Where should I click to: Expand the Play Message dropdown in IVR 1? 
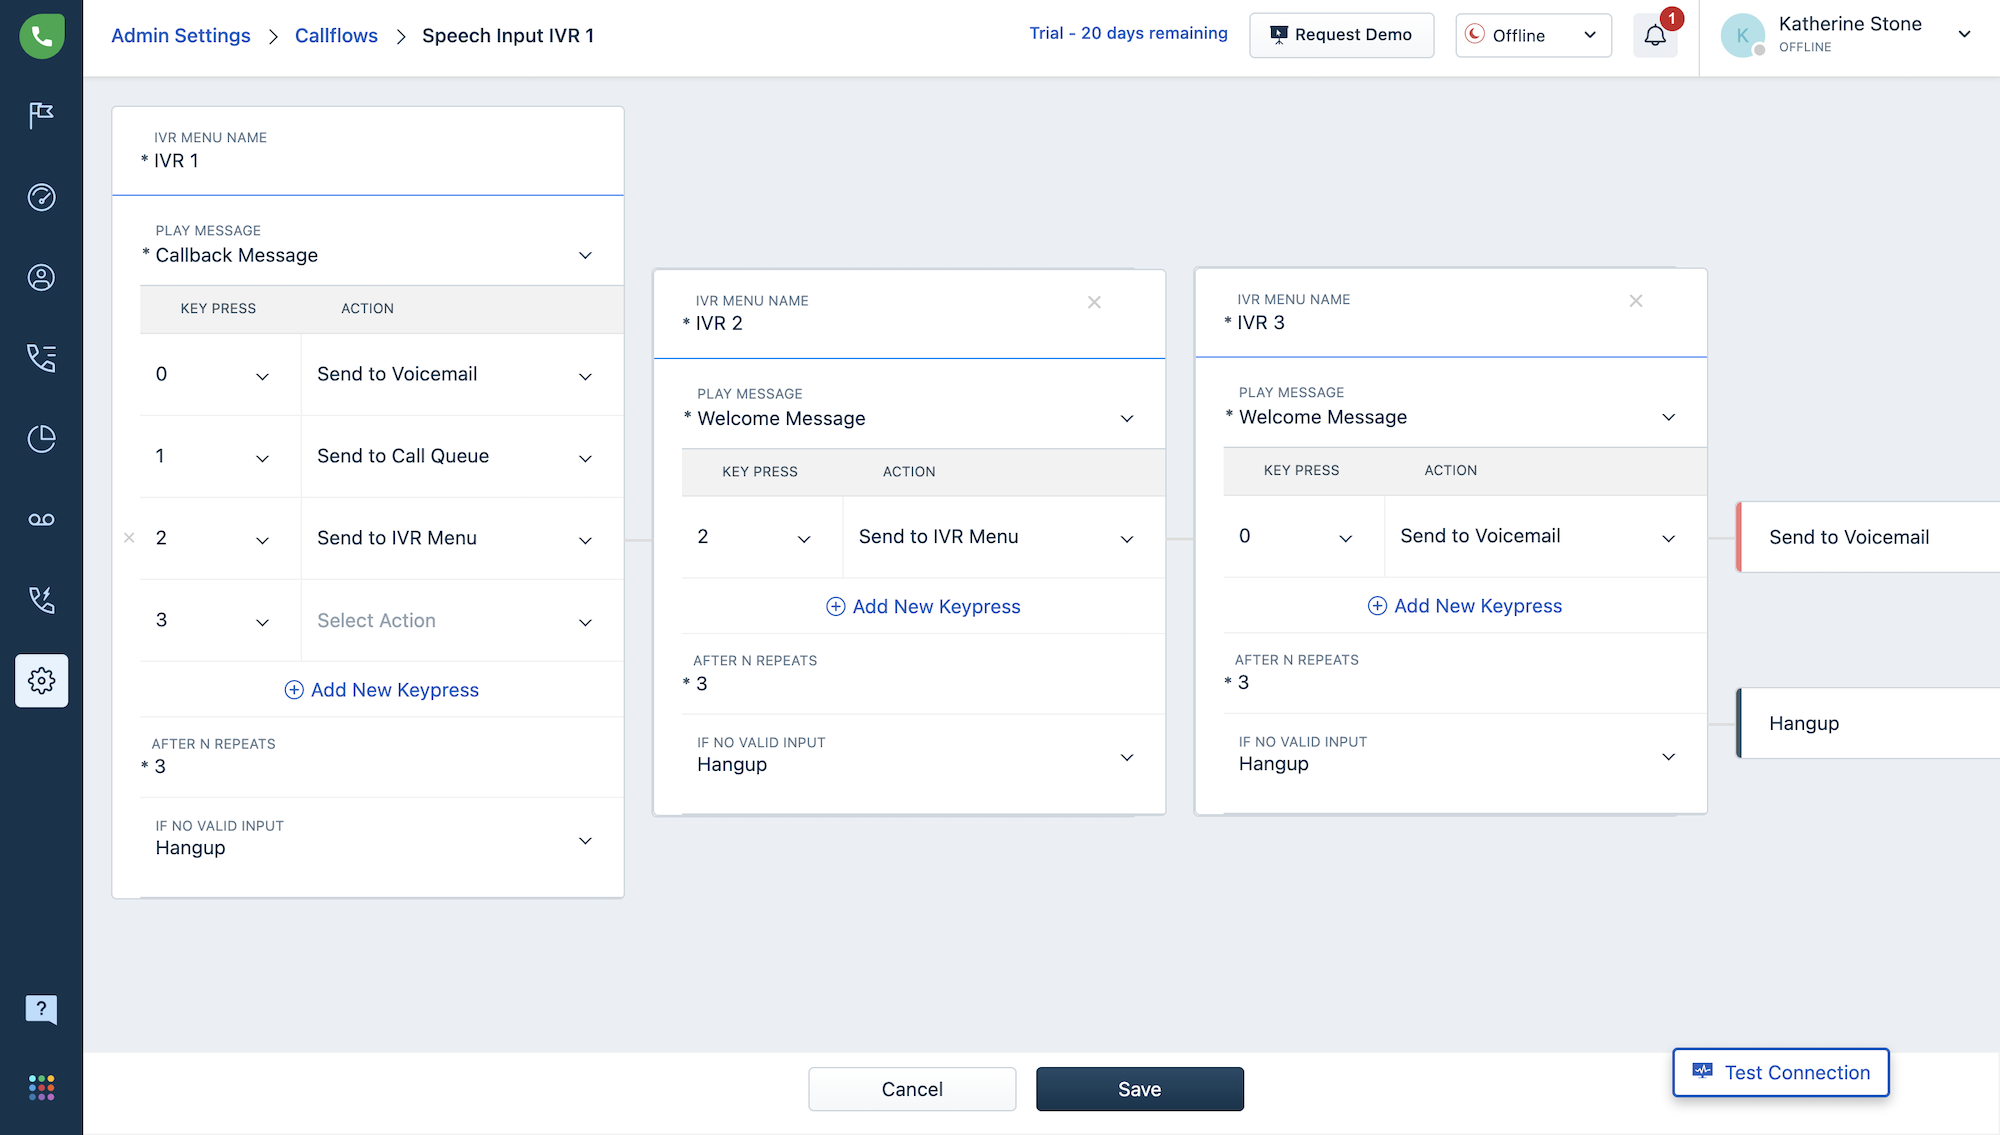584,256
